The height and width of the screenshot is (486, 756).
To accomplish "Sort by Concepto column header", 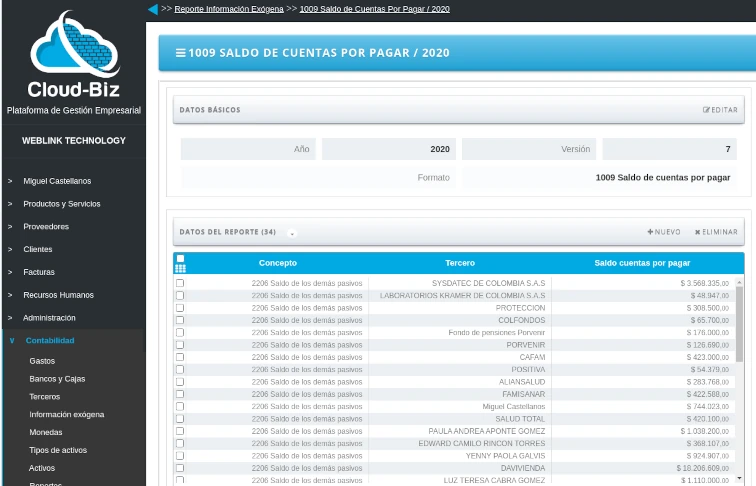I will (x=278, y=263).
